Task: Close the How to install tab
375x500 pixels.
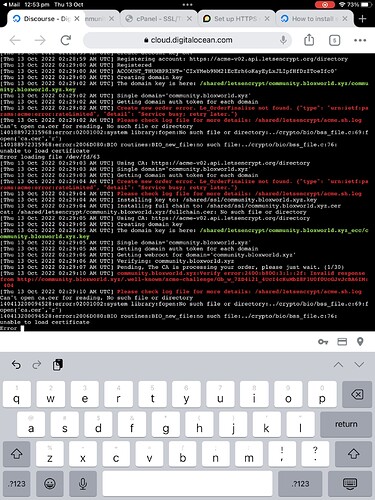Action: click(x=345, y=19)
